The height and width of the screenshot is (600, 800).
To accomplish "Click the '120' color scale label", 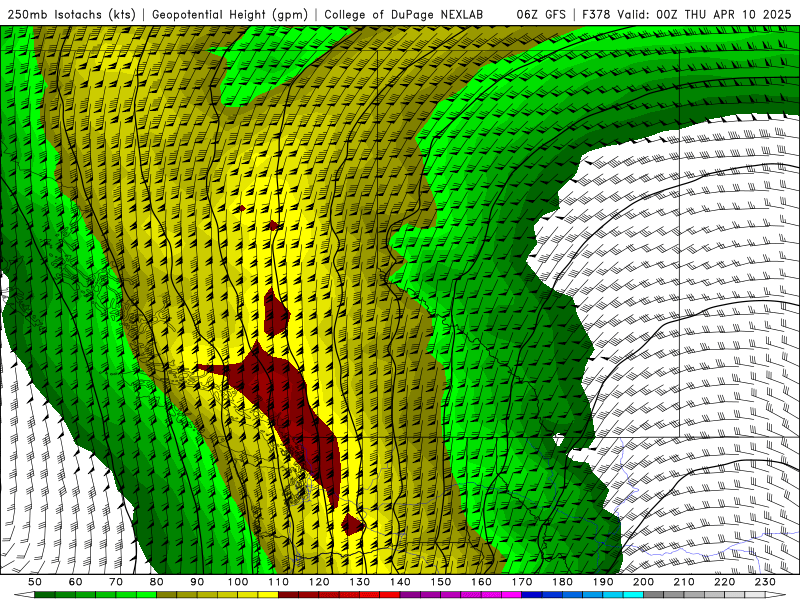I will pyautogui.click(x=319, y=582).
